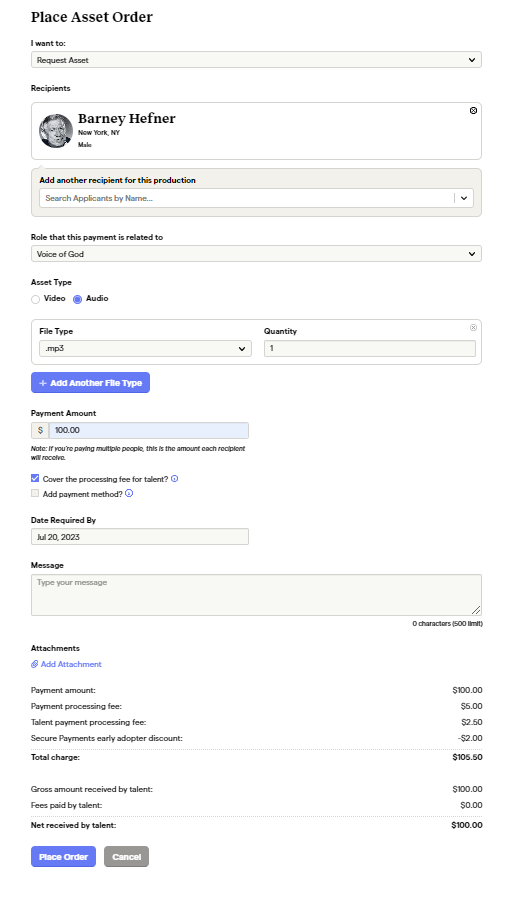Check the Add payment method box
The image size is (526, 906).
[35, 493]
